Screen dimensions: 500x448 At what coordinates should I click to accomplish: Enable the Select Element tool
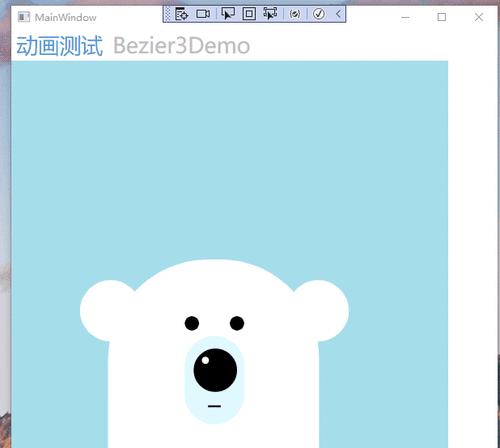228,14
